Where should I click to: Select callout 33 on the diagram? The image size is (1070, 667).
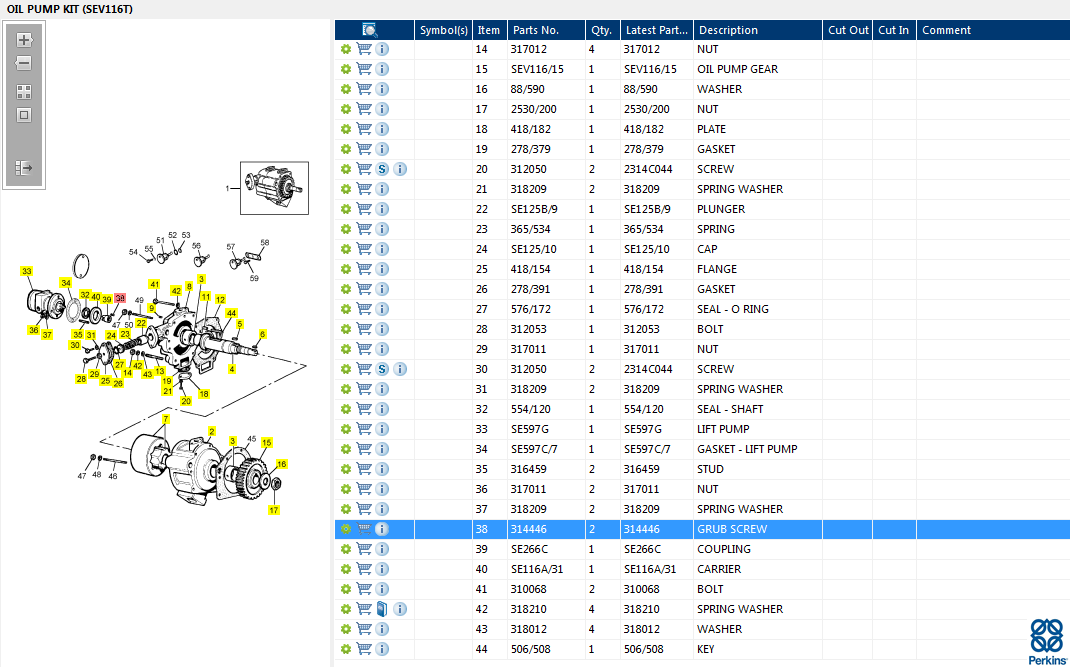(x=27, y=271)
